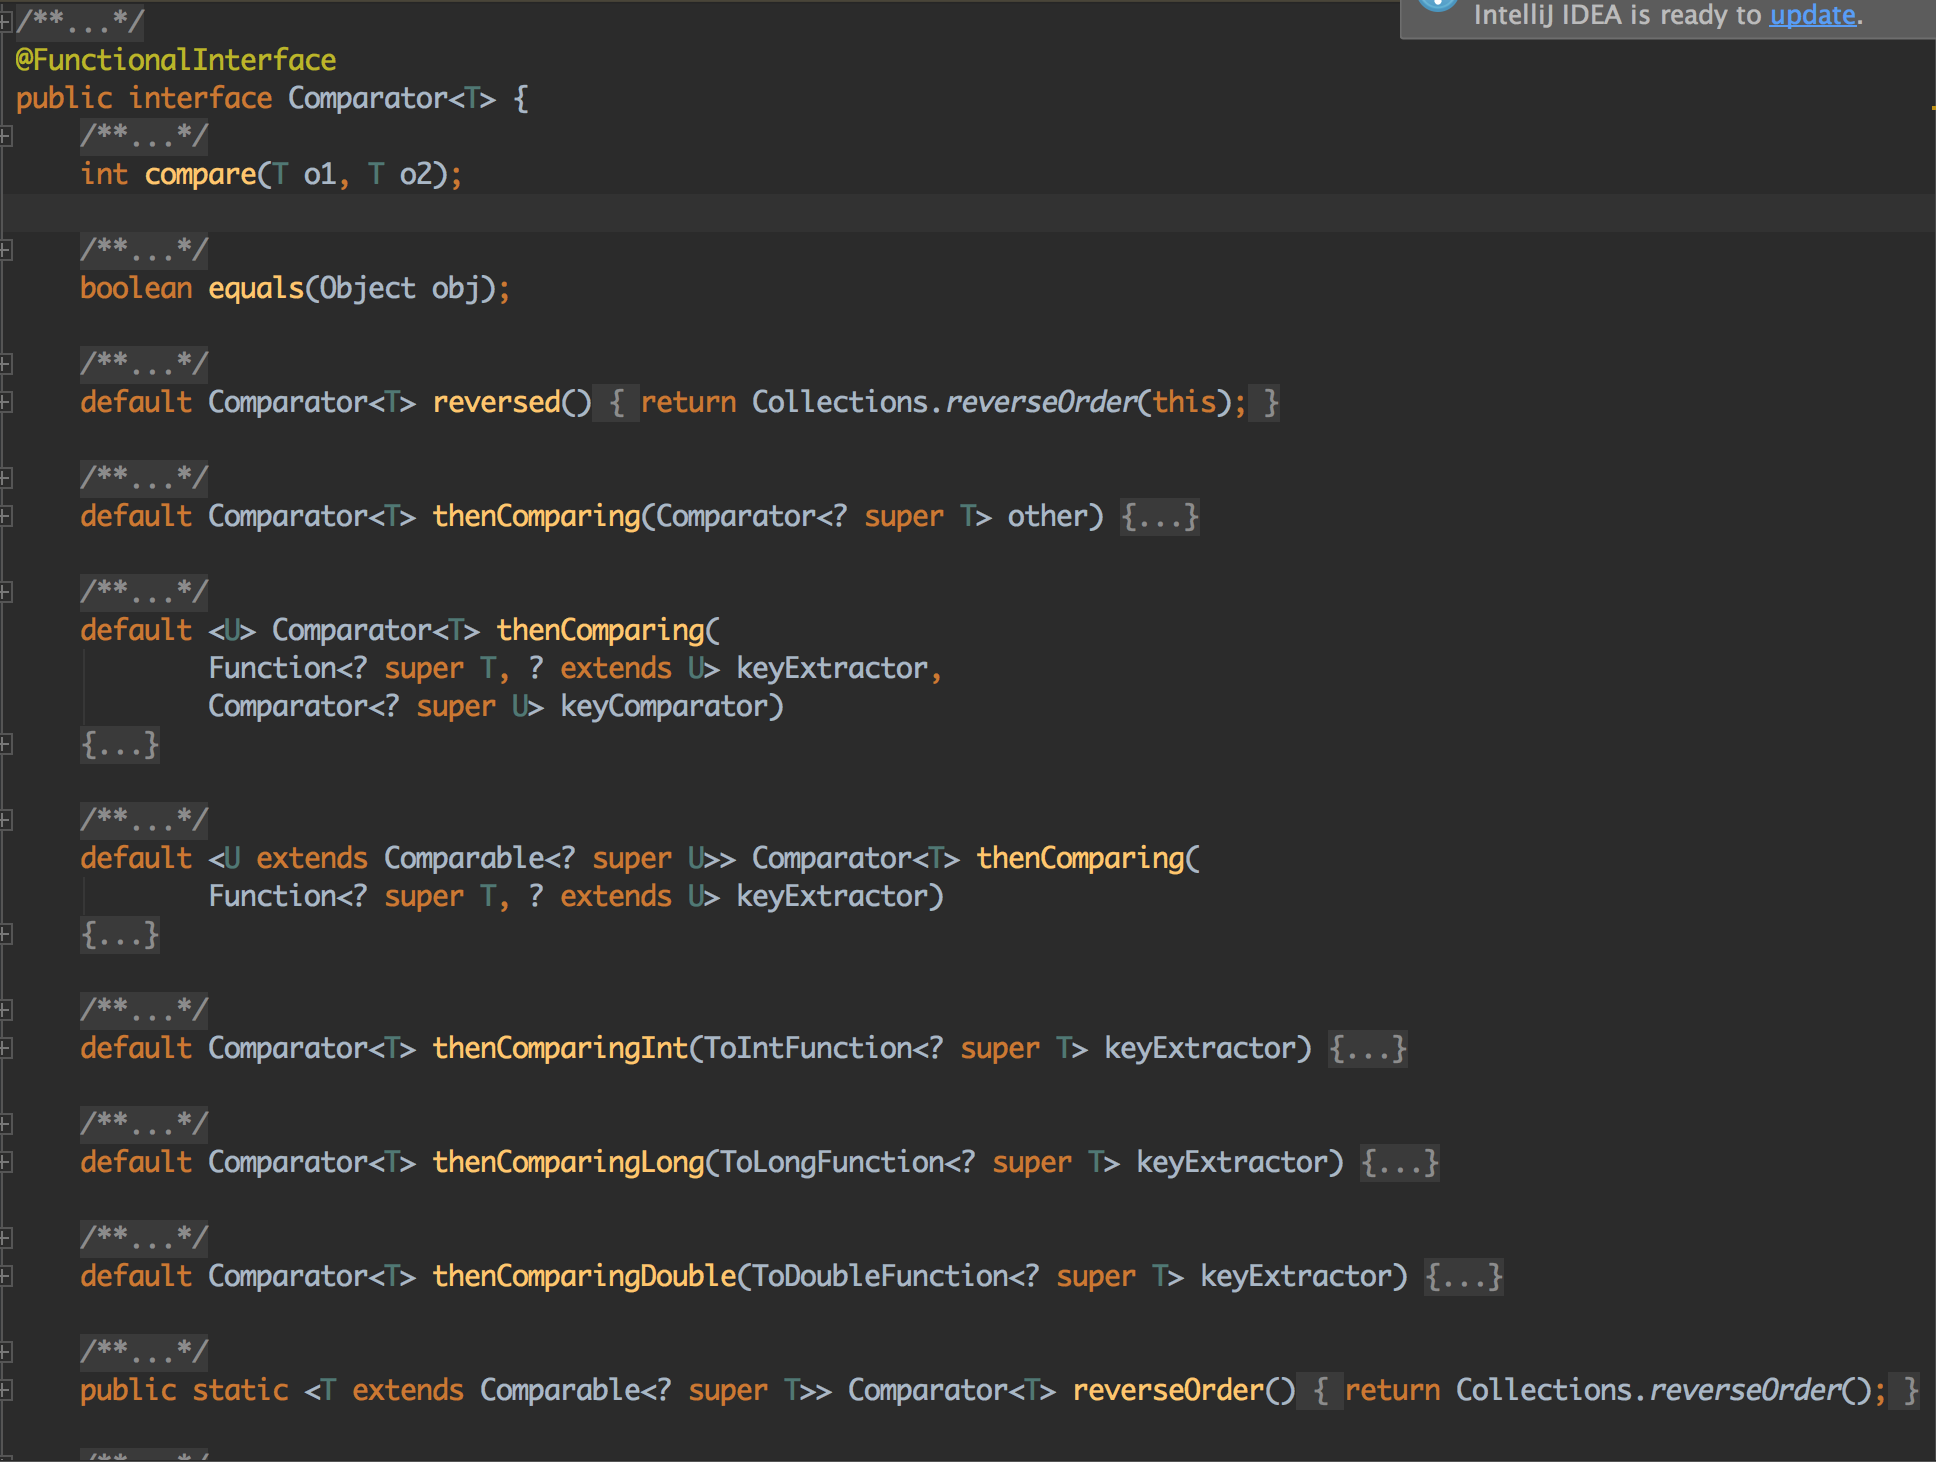Expand the folded {...} body below the keyComparator overload
1936x1462 pixels.
(x=119, y=744)
